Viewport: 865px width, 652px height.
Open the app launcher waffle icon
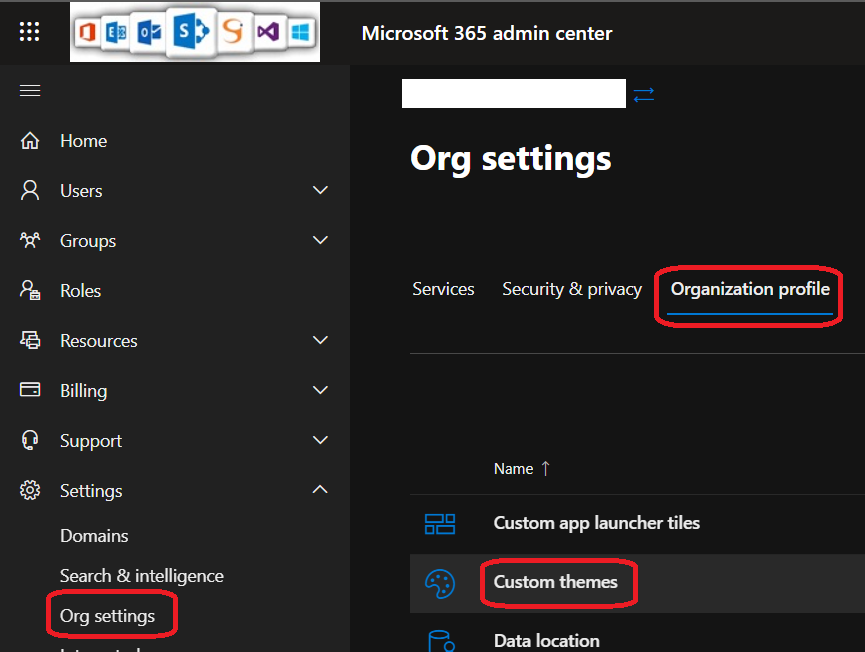coord(30,32)
